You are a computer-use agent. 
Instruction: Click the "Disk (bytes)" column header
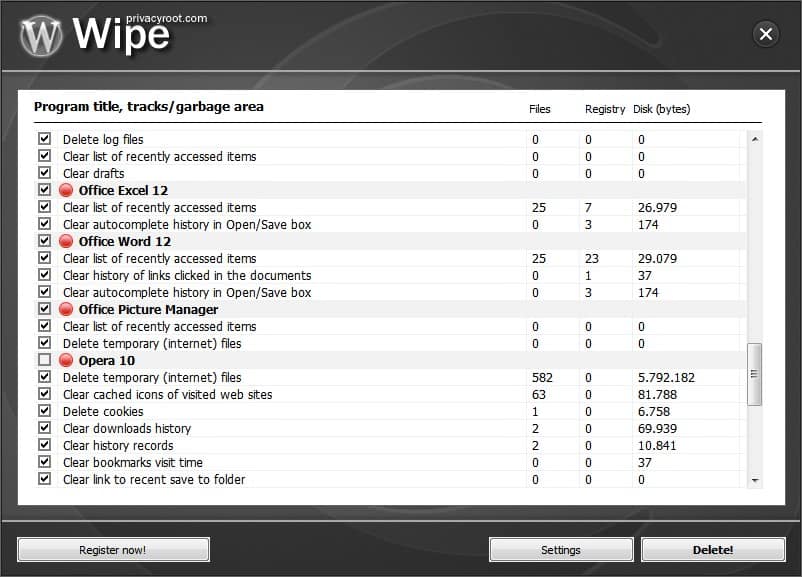point(662,109)
